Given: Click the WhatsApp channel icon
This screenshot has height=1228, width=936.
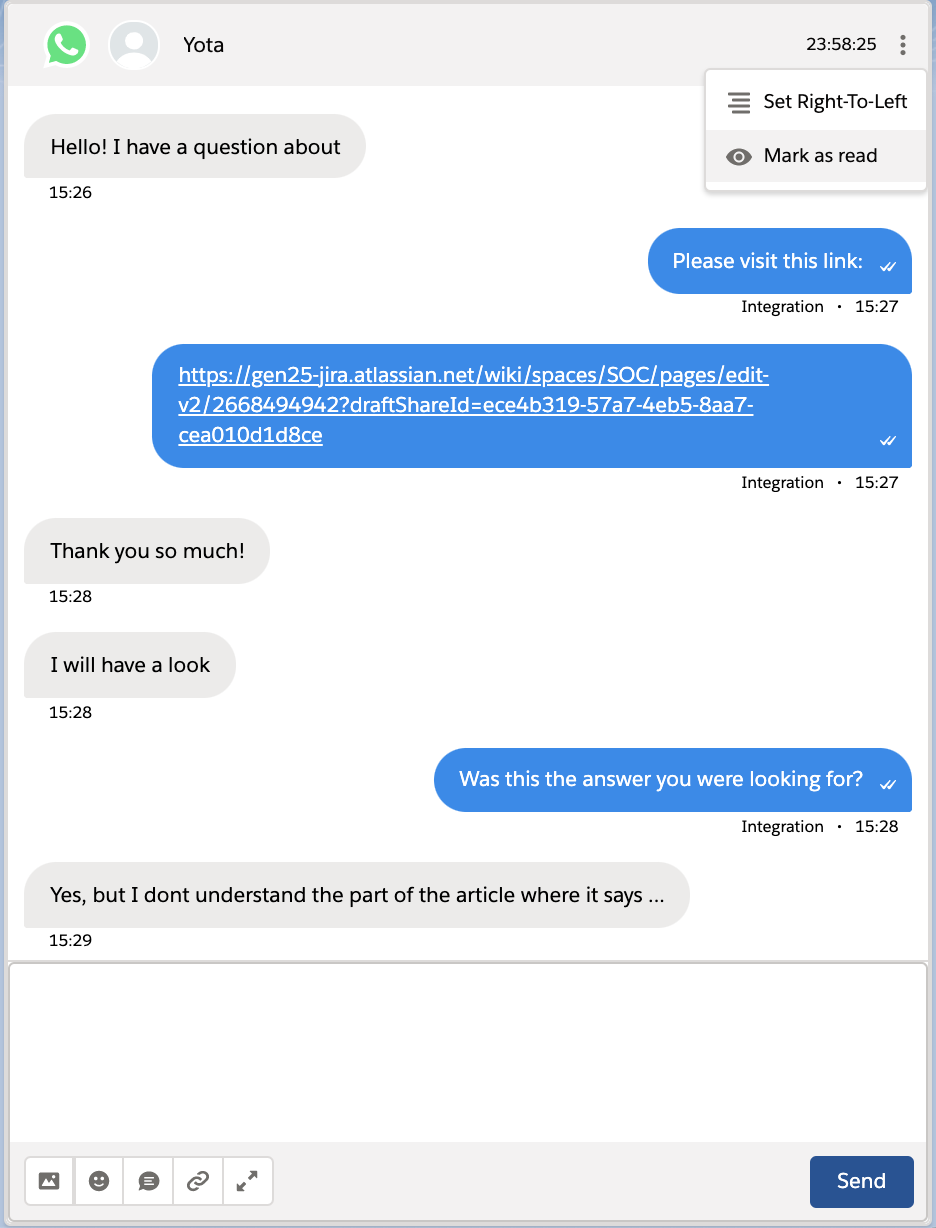Looking at the screenshot, I should [x=67, y=45].
